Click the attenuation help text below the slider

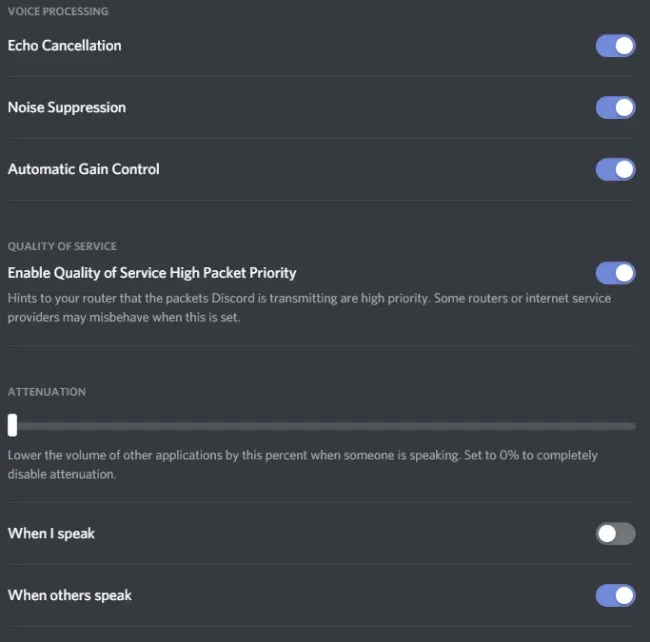[x=303, y=465]
